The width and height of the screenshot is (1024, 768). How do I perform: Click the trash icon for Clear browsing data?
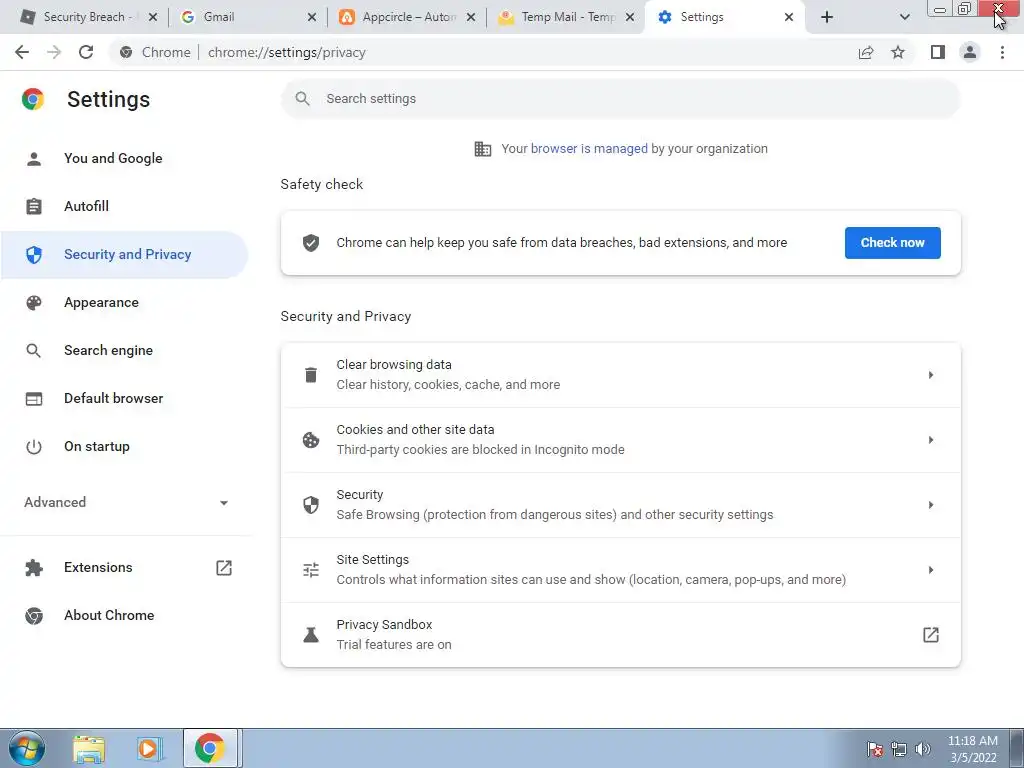pos(311,375)
